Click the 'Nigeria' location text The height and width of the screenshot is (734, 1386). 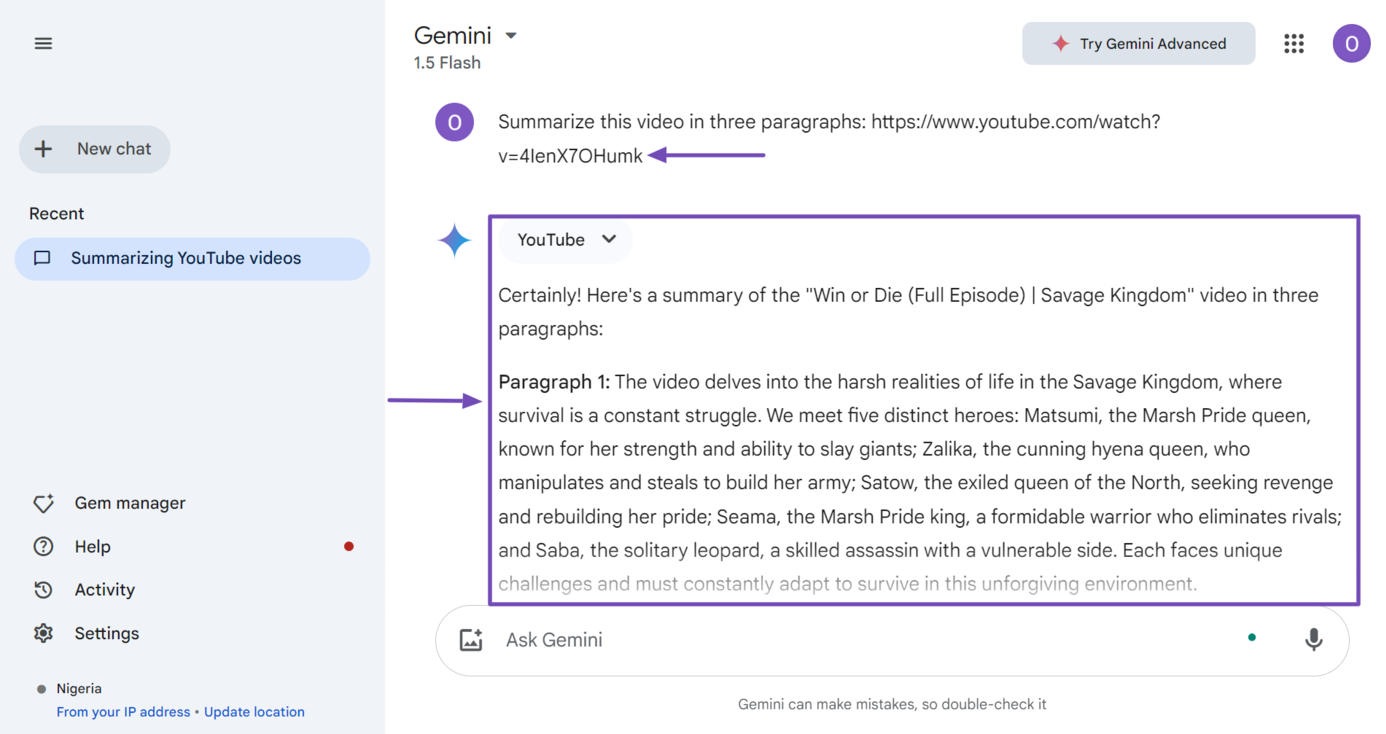(x=79, y=689)
